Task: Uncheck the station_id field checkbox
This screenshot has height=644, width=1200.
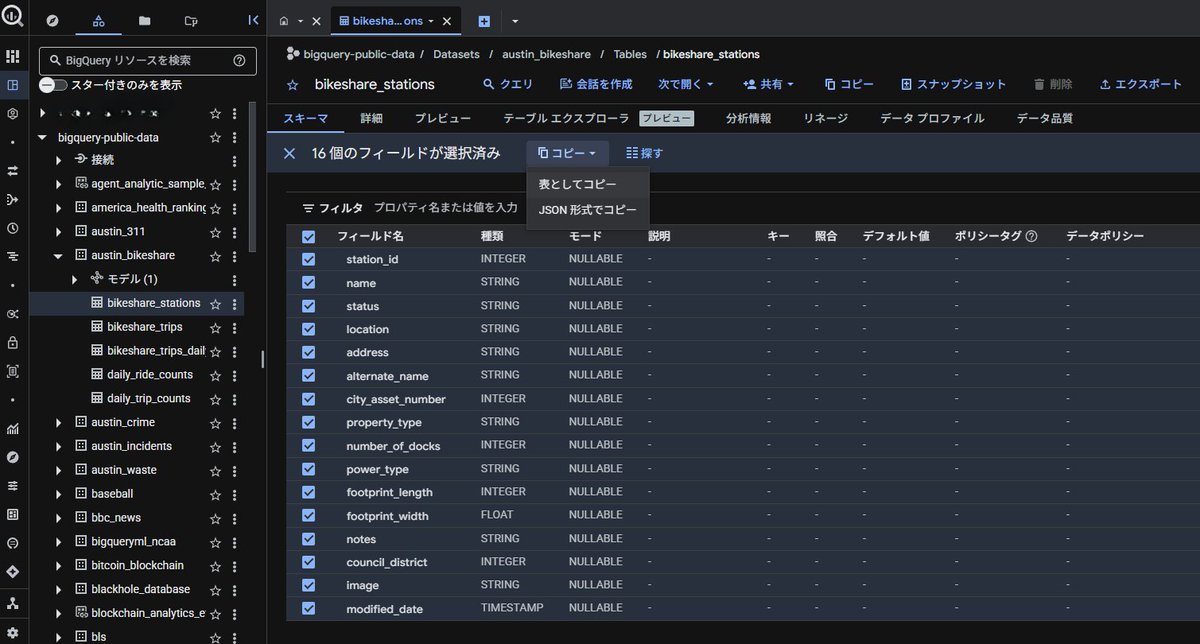Action: point(308,258)
